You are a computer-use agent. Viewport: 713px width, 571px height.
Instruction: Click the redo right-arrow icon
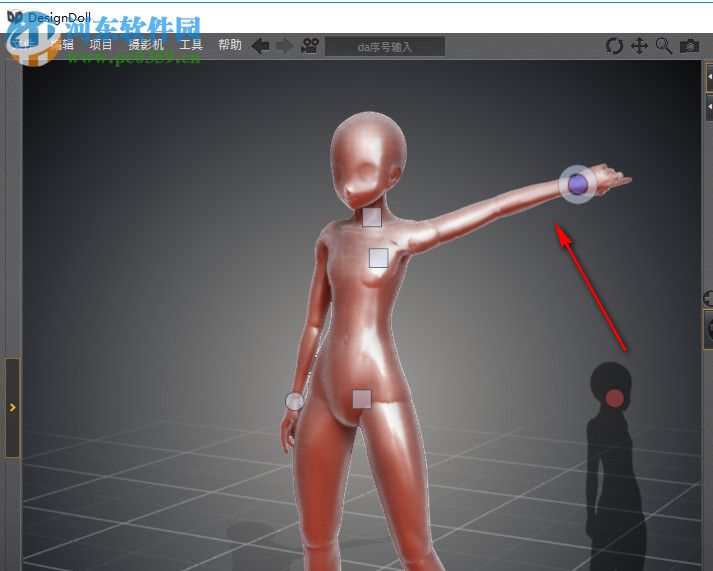tap(285, 46)
